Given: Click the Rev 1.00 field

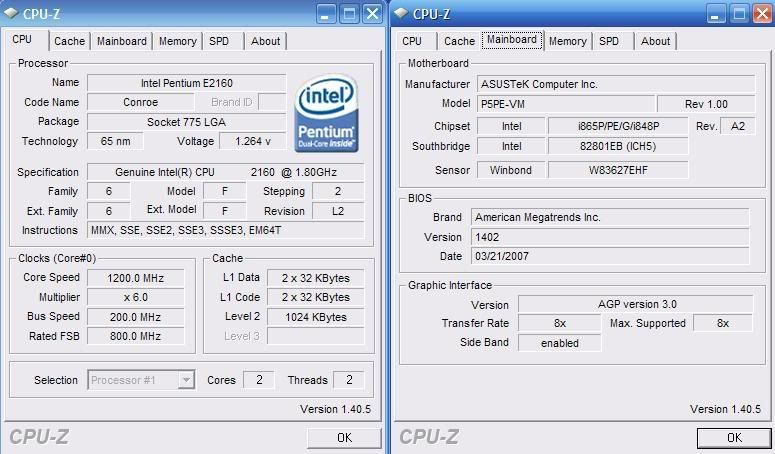Looking at the screenshot, I should point(706,104).
